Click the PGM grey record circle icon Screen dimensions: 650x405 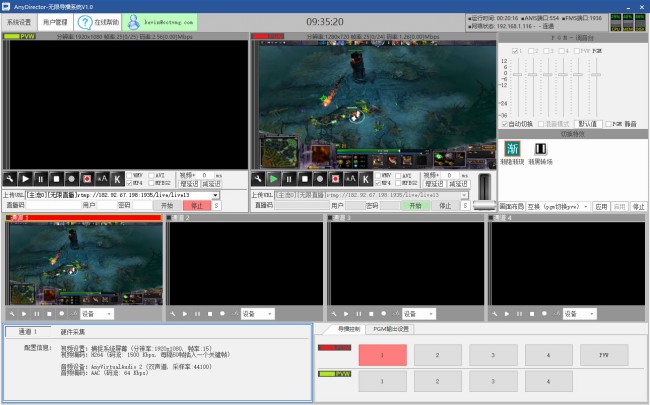click(320, 179)
